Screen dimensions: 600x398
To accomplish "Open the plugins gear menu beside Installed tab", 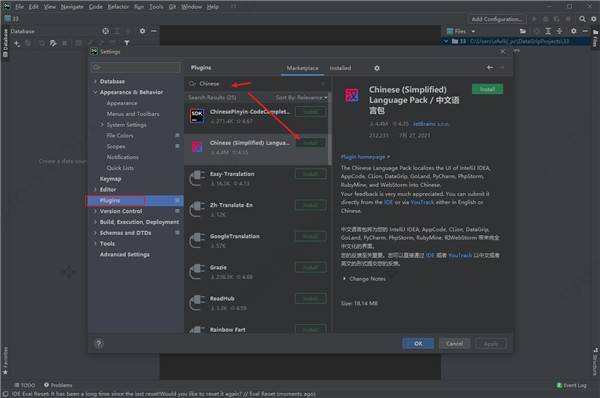I will pyautogui.click(x=377, y=68).
